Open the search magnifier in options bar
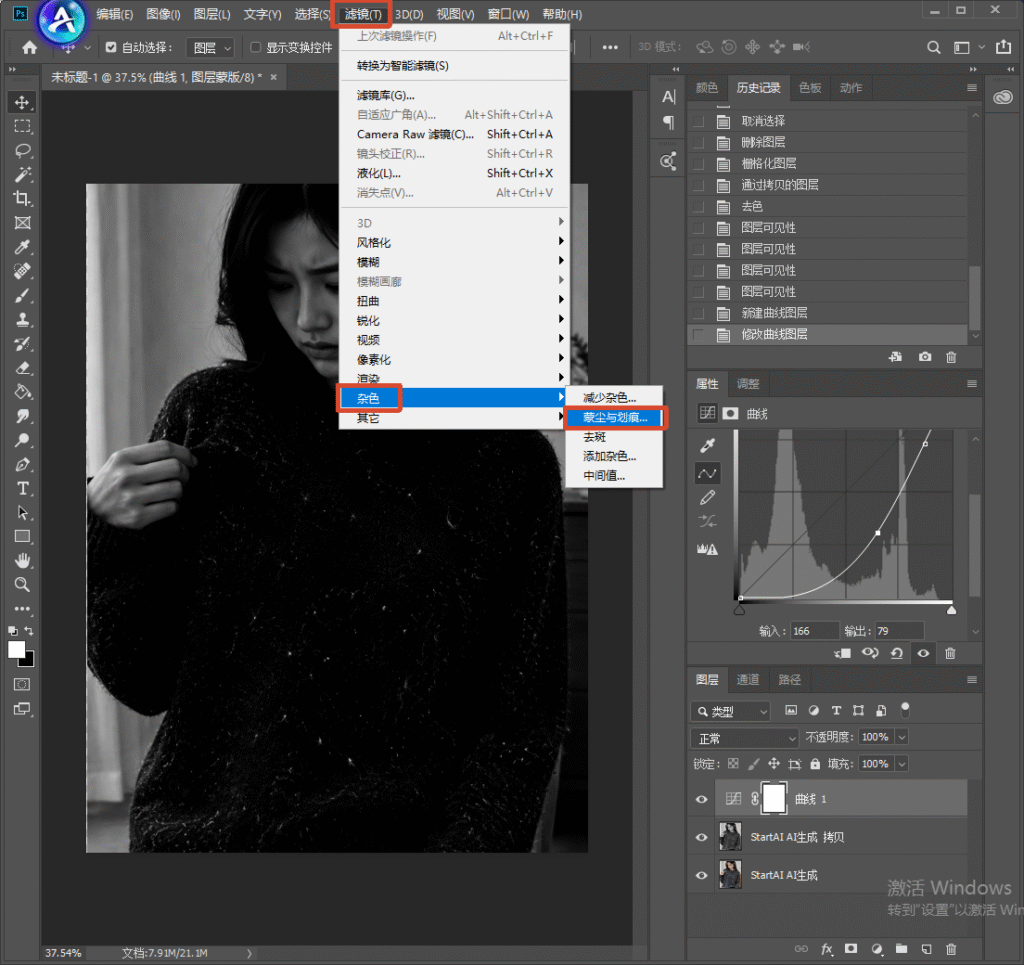 (x=934, y=47)
